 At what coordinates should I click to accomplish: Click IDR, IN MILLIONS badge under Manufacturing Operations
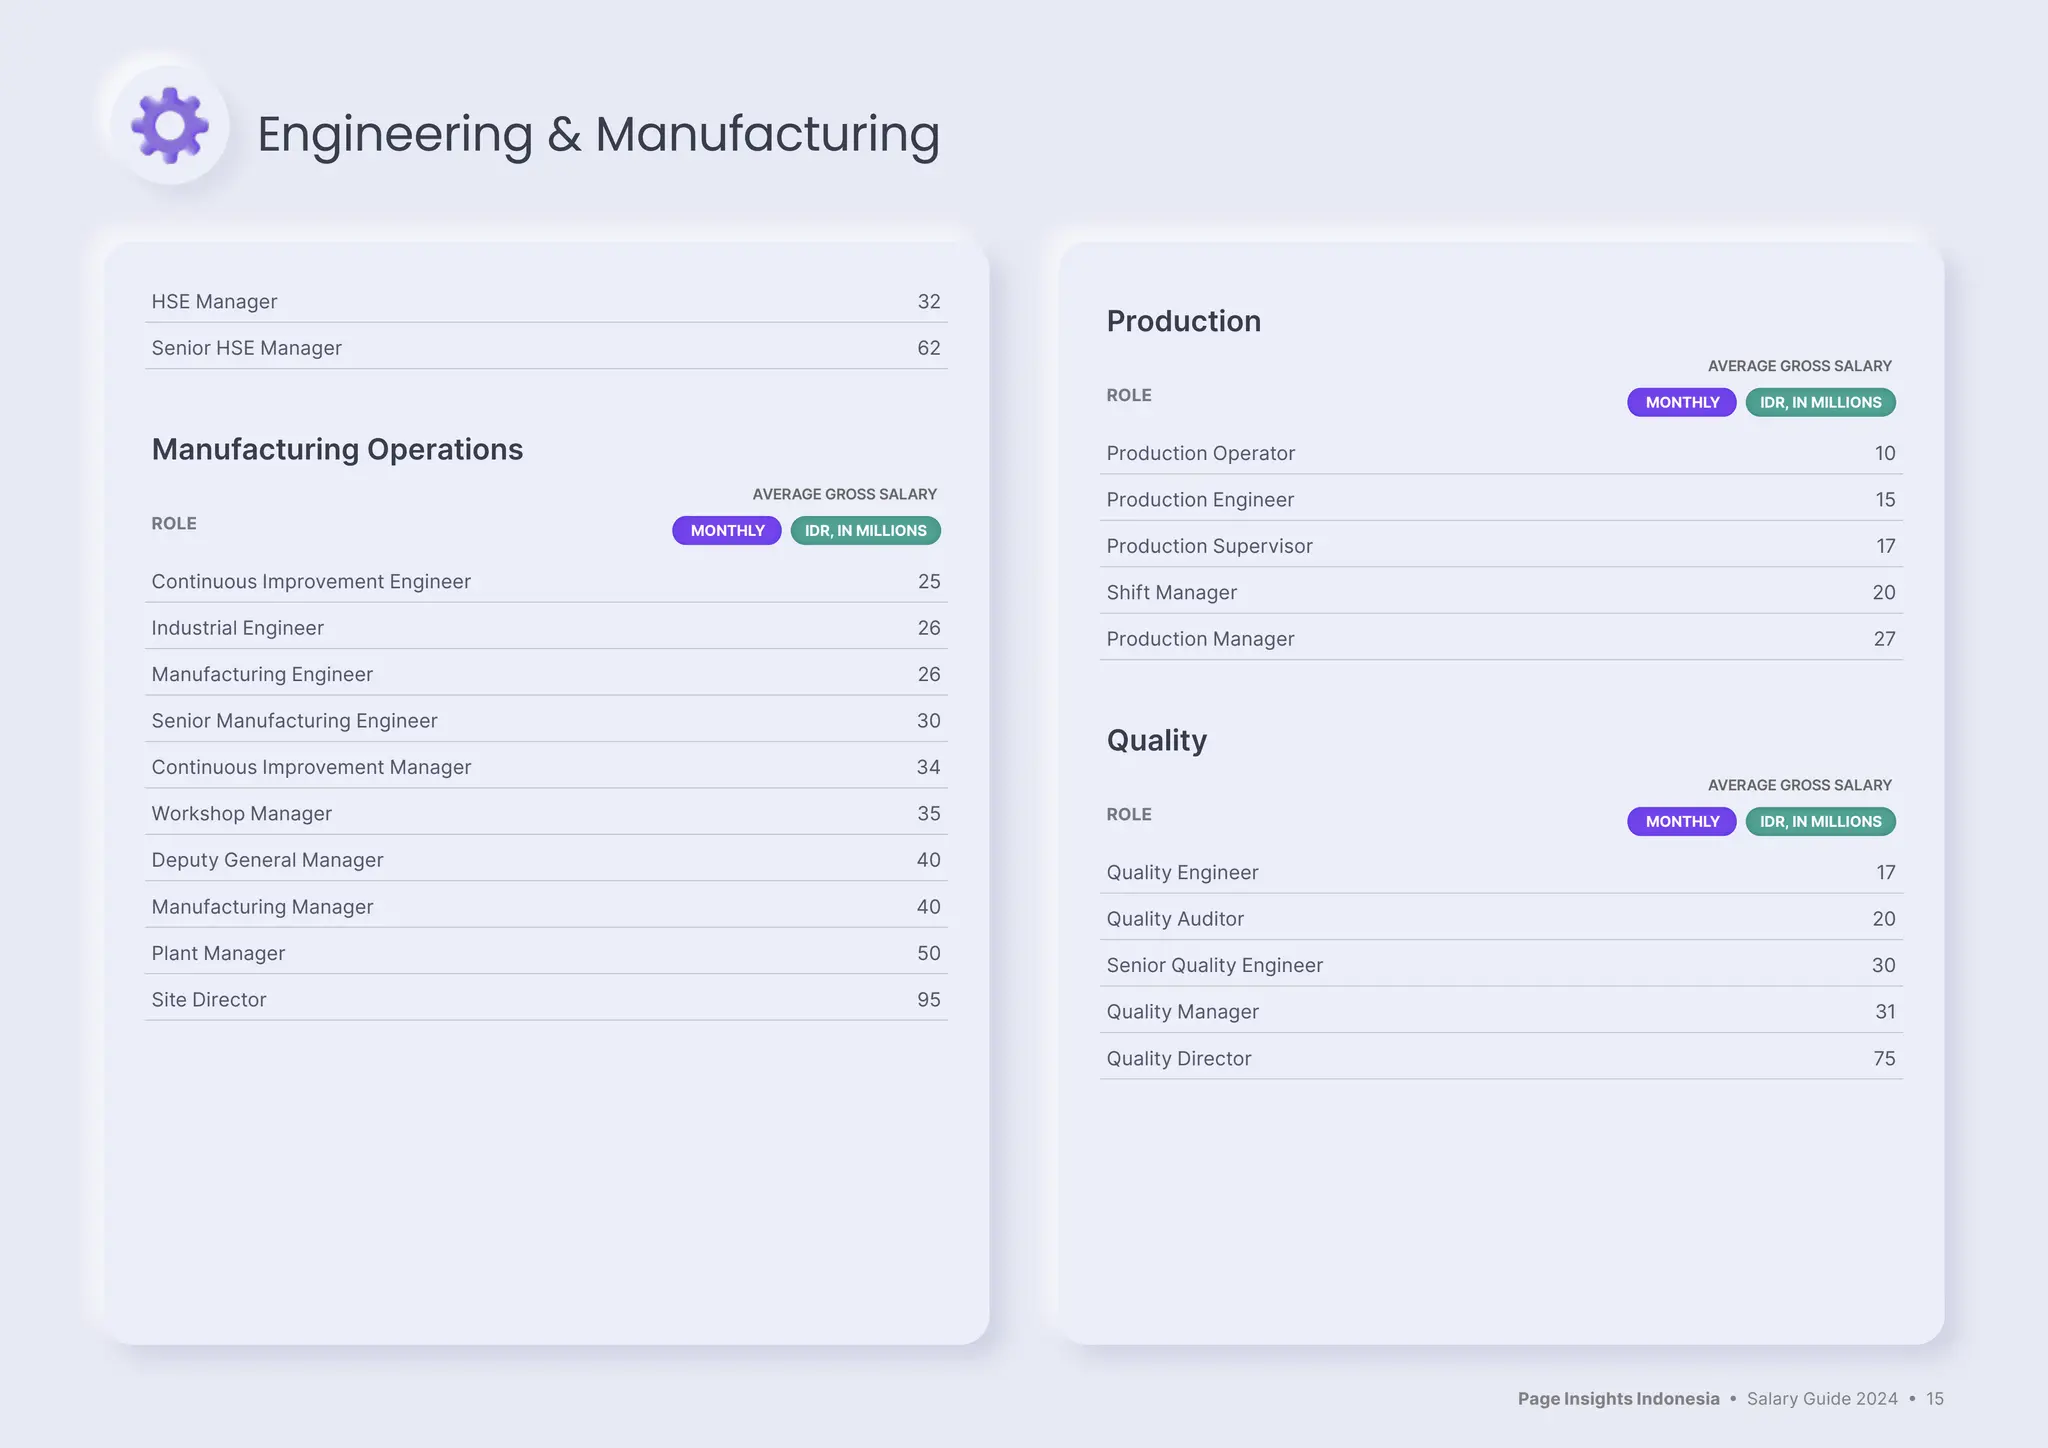pyautogui.click(x=865, y=531)
